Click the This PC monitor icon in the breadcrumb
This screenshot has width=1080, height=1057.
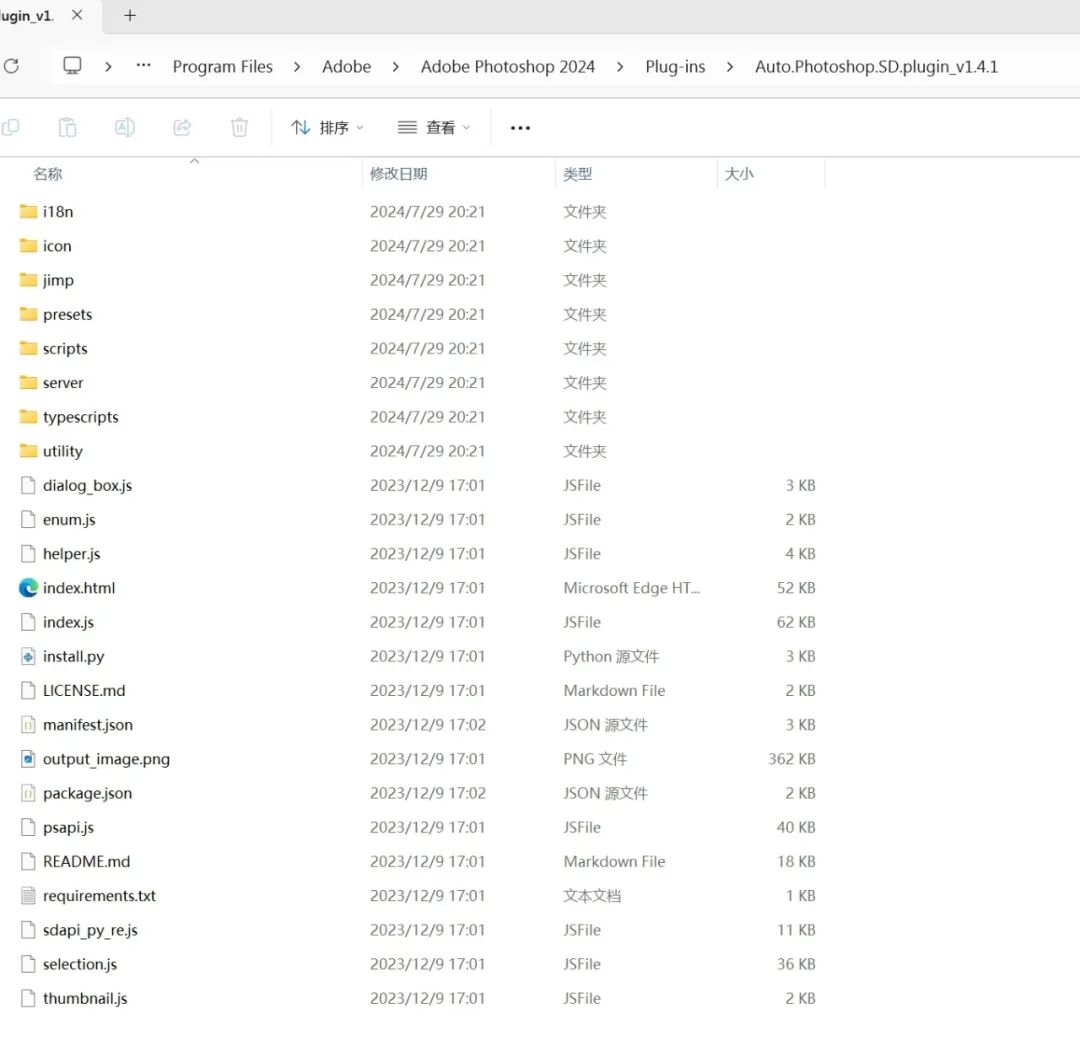pos(72,66)
